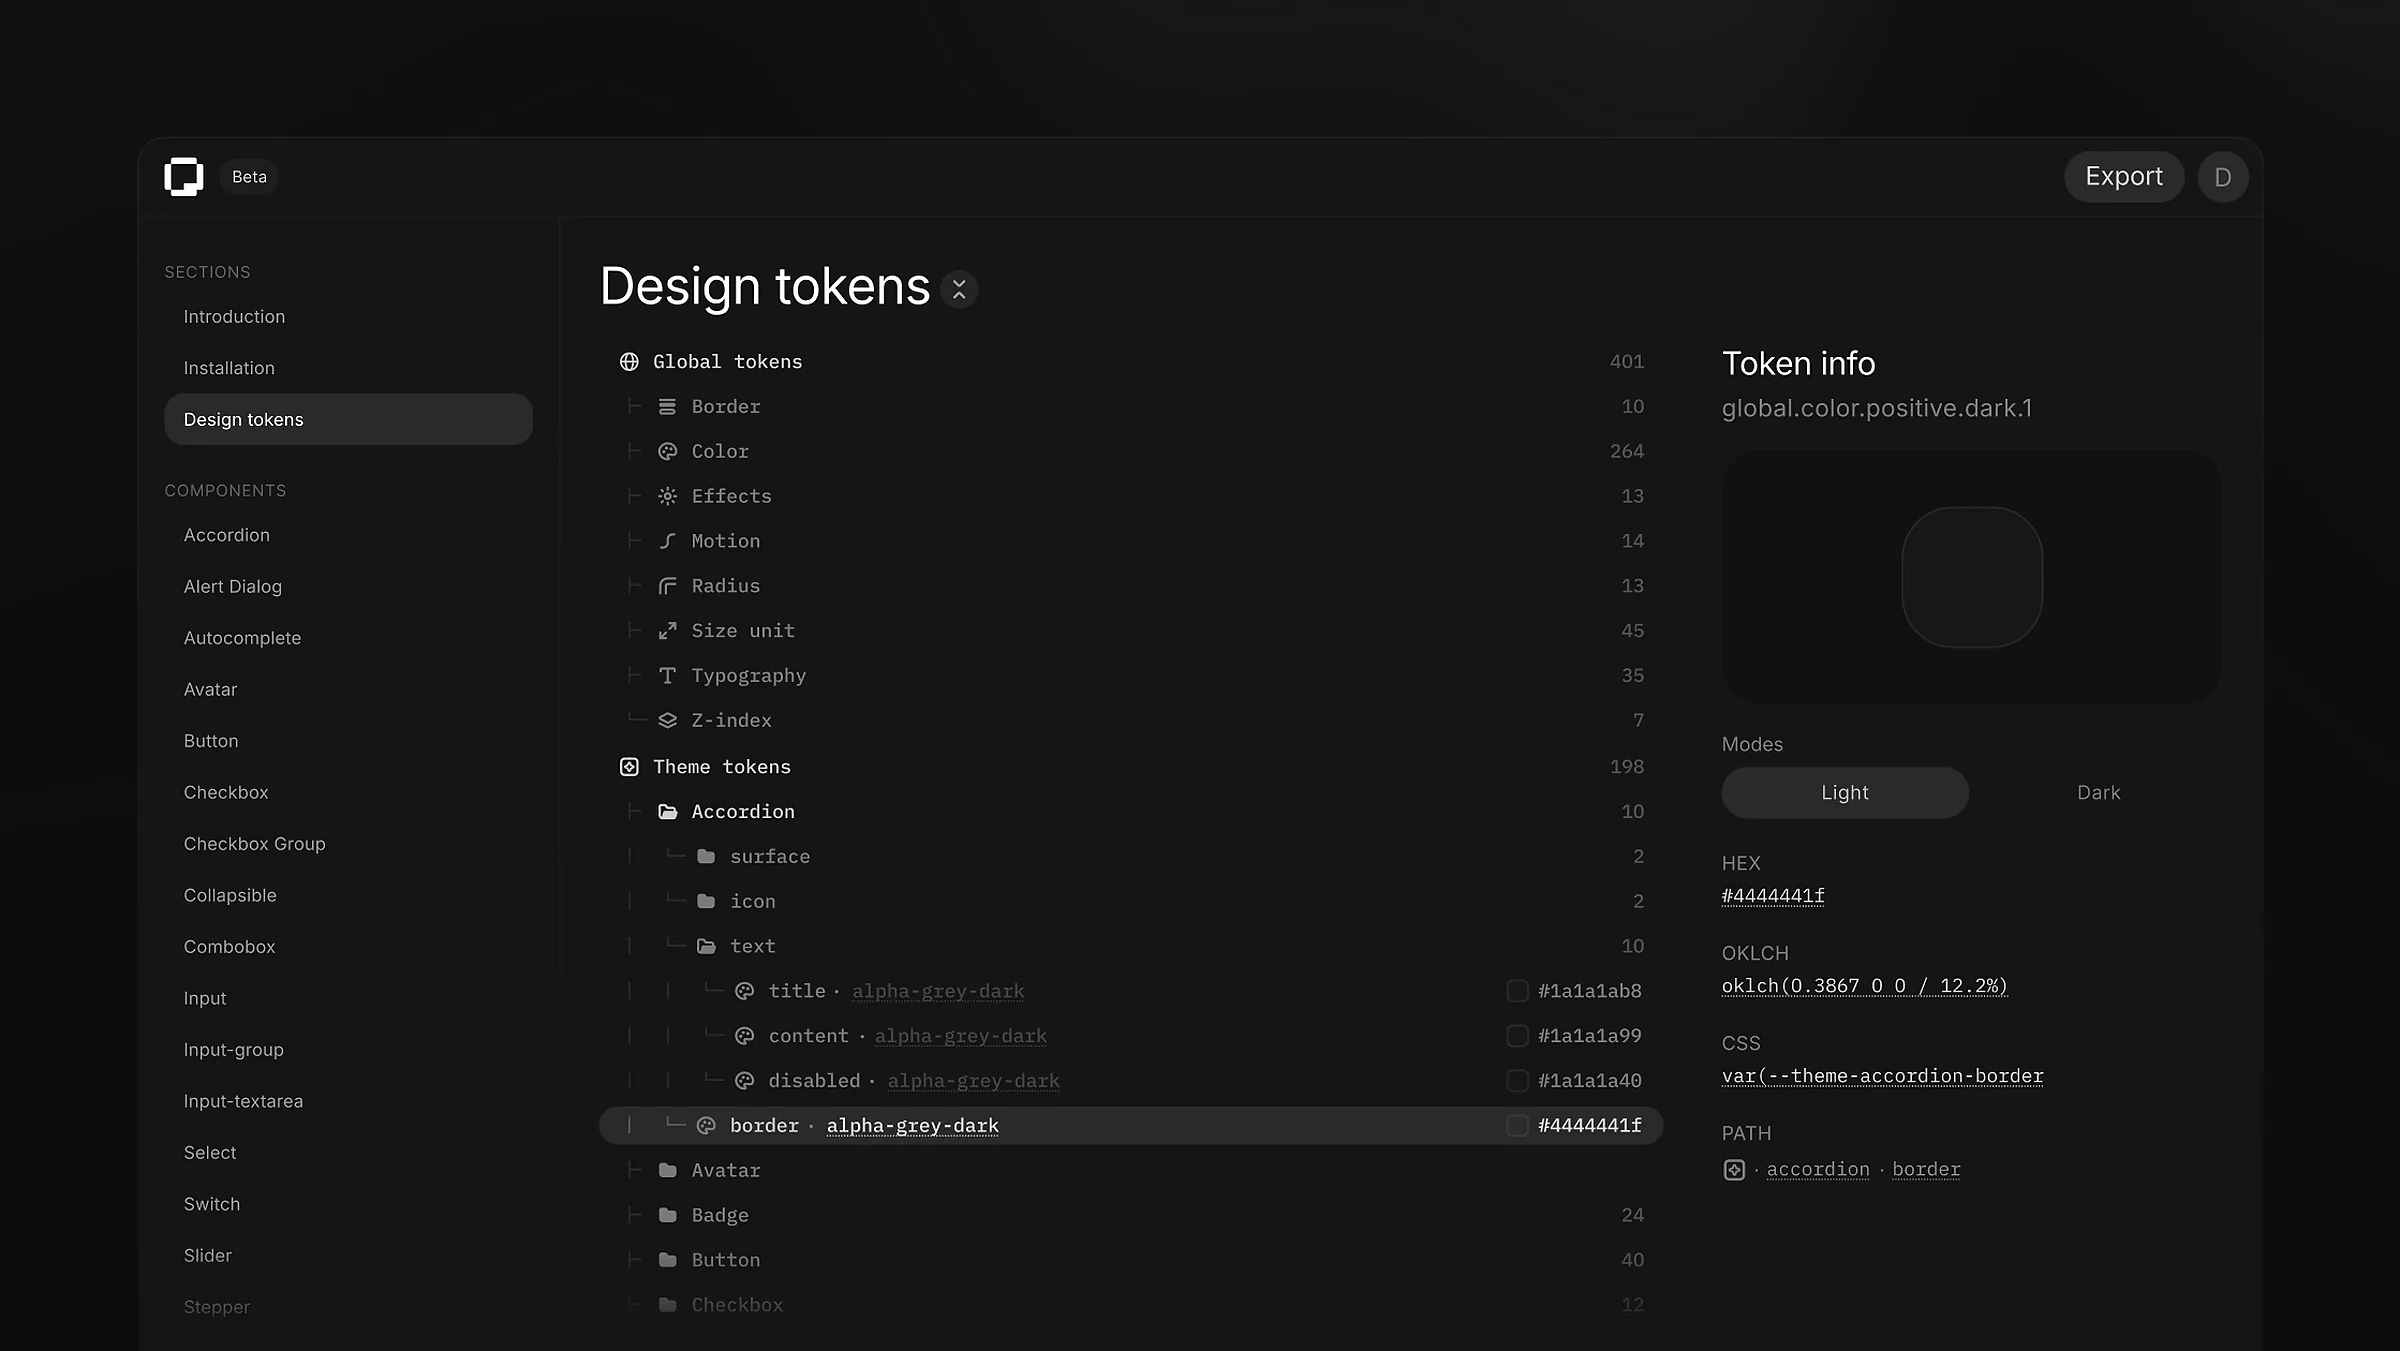Click the accordion link in PATH

tap(1817, 1170)
